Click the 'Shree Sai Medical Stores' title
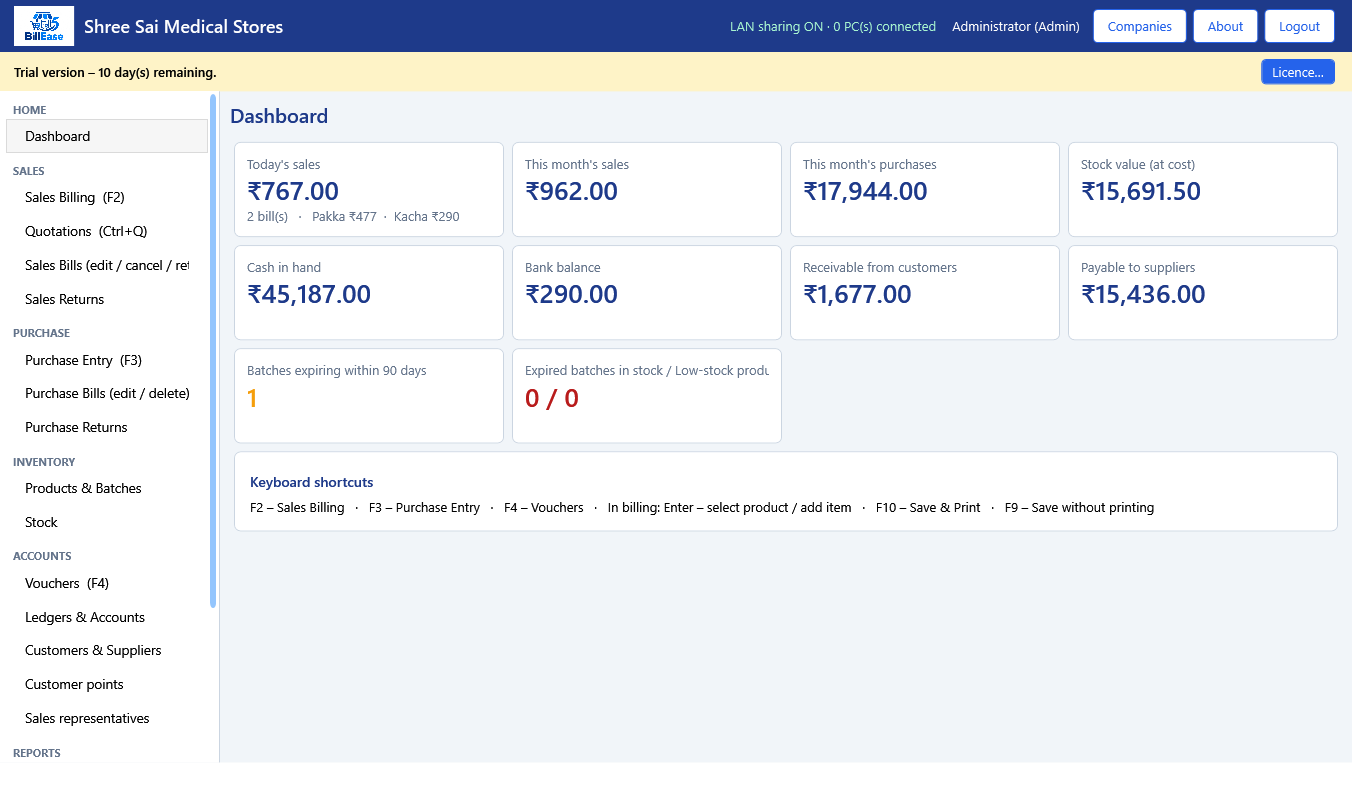Viewport: 1366px width, 800px height. pyautogui.click(x=183, y=27)
